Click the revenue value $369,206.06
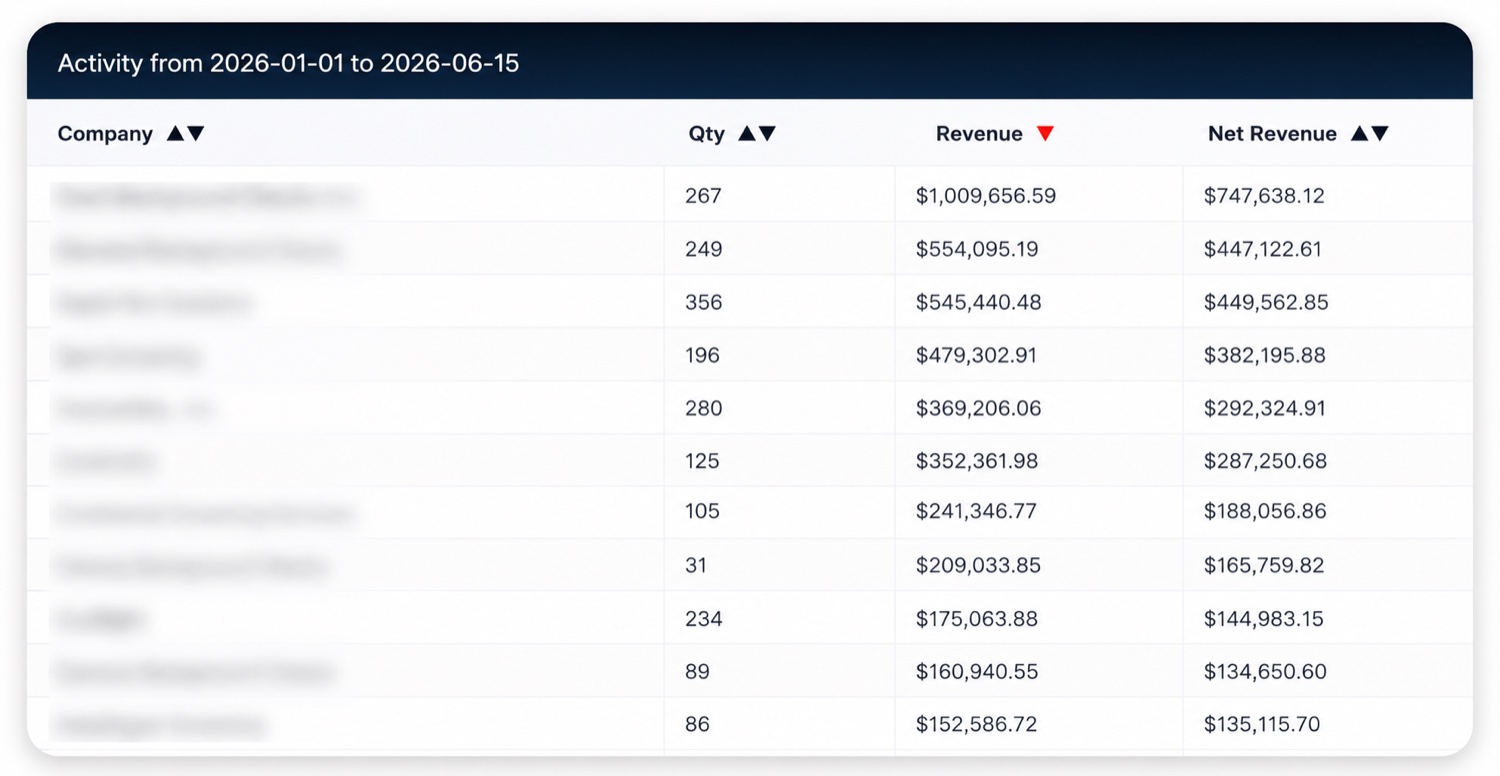The image size is (1500, 776). pyautogui.click(x=978, y=408)
